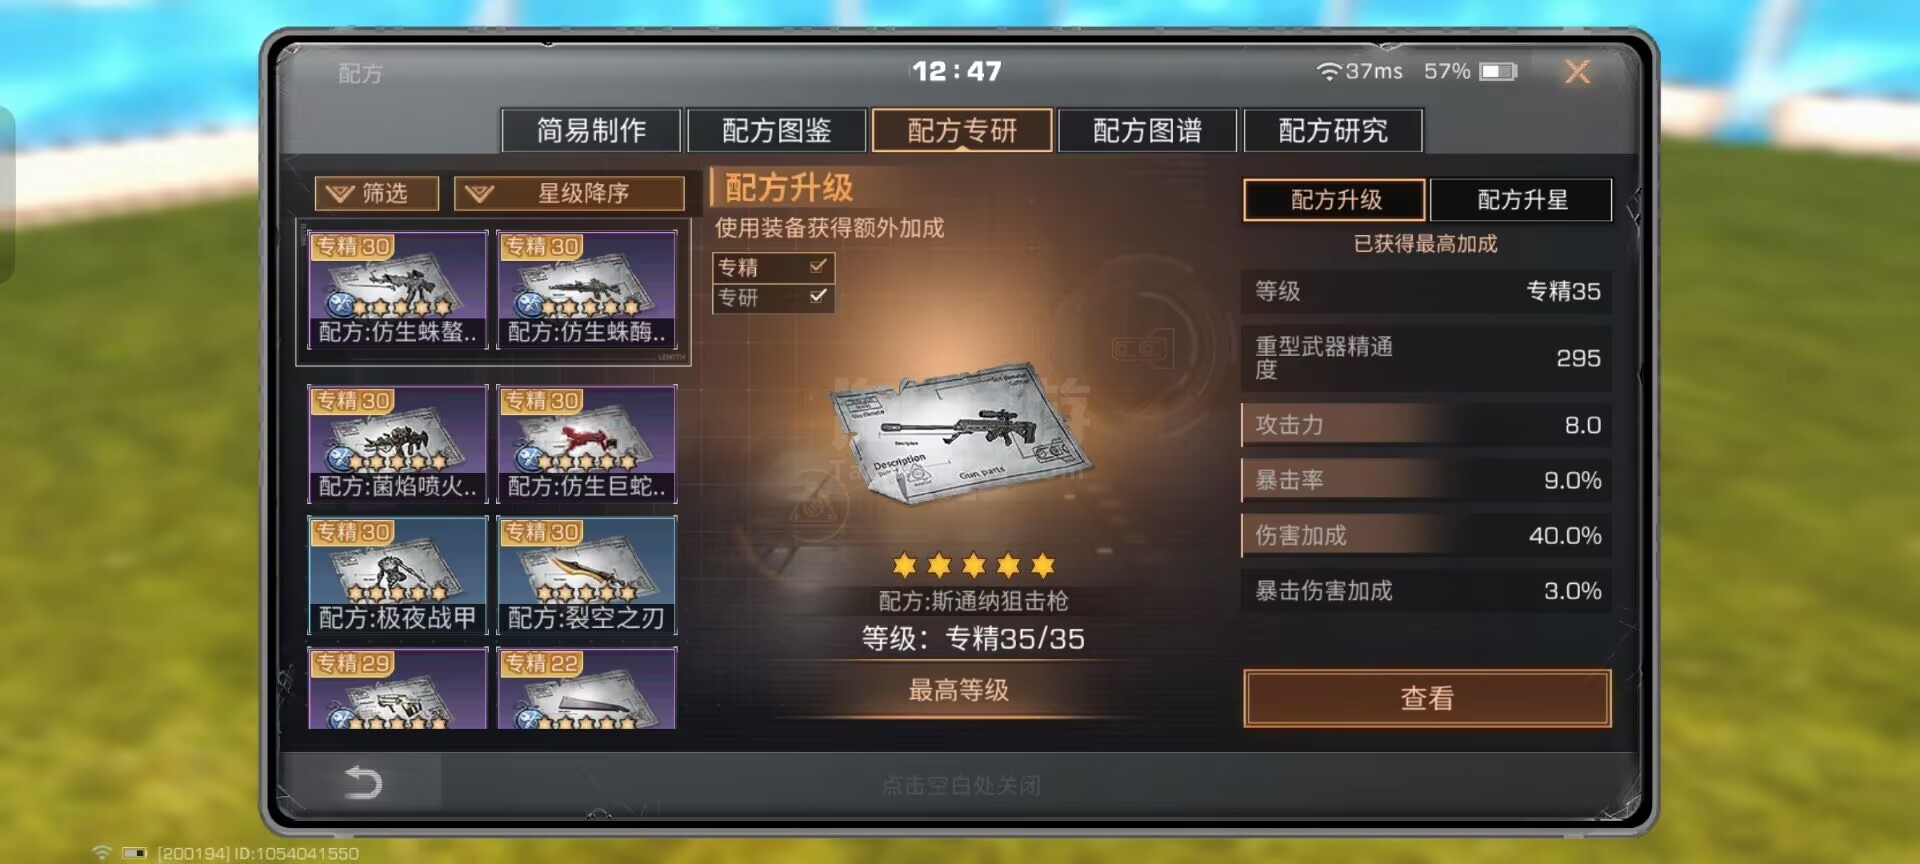Open the 筛选 filter dropdown
Screen dimensions: 1920x864
pos(377,193)
